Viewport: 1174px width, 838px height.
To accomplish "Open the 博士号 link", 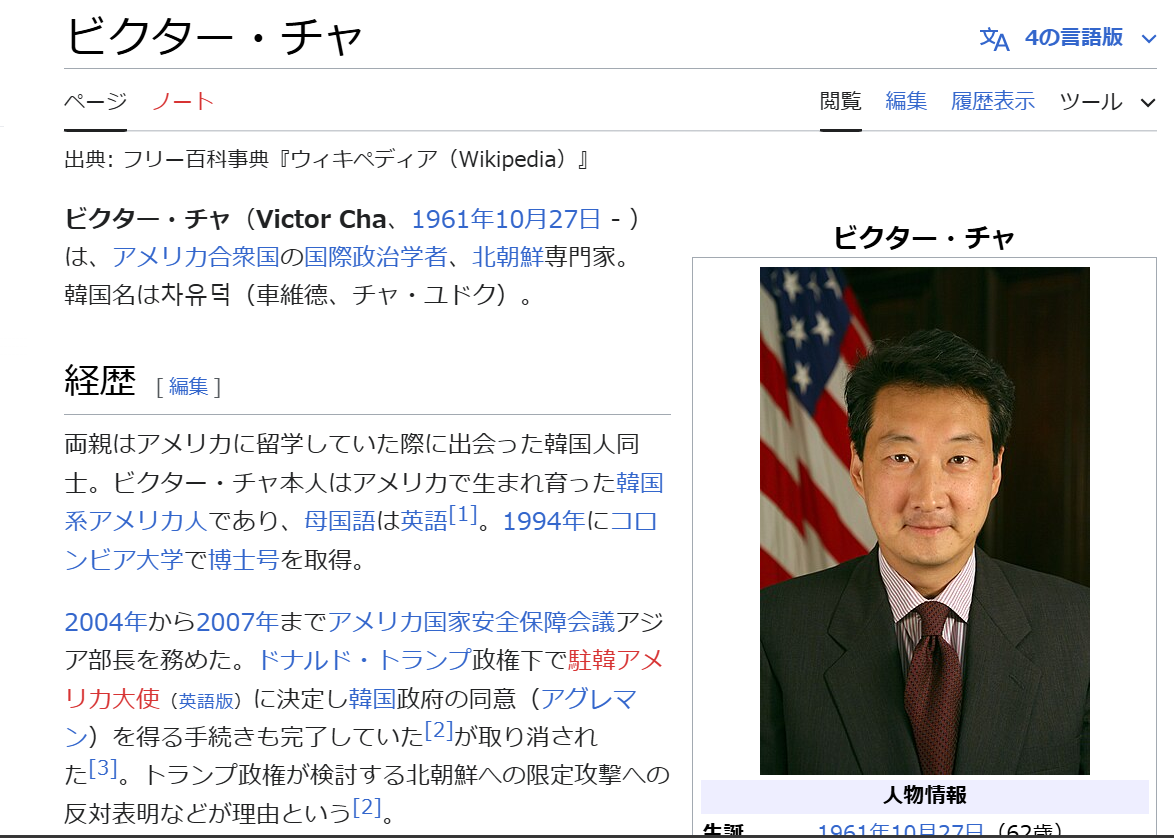I will pos(243,559).
